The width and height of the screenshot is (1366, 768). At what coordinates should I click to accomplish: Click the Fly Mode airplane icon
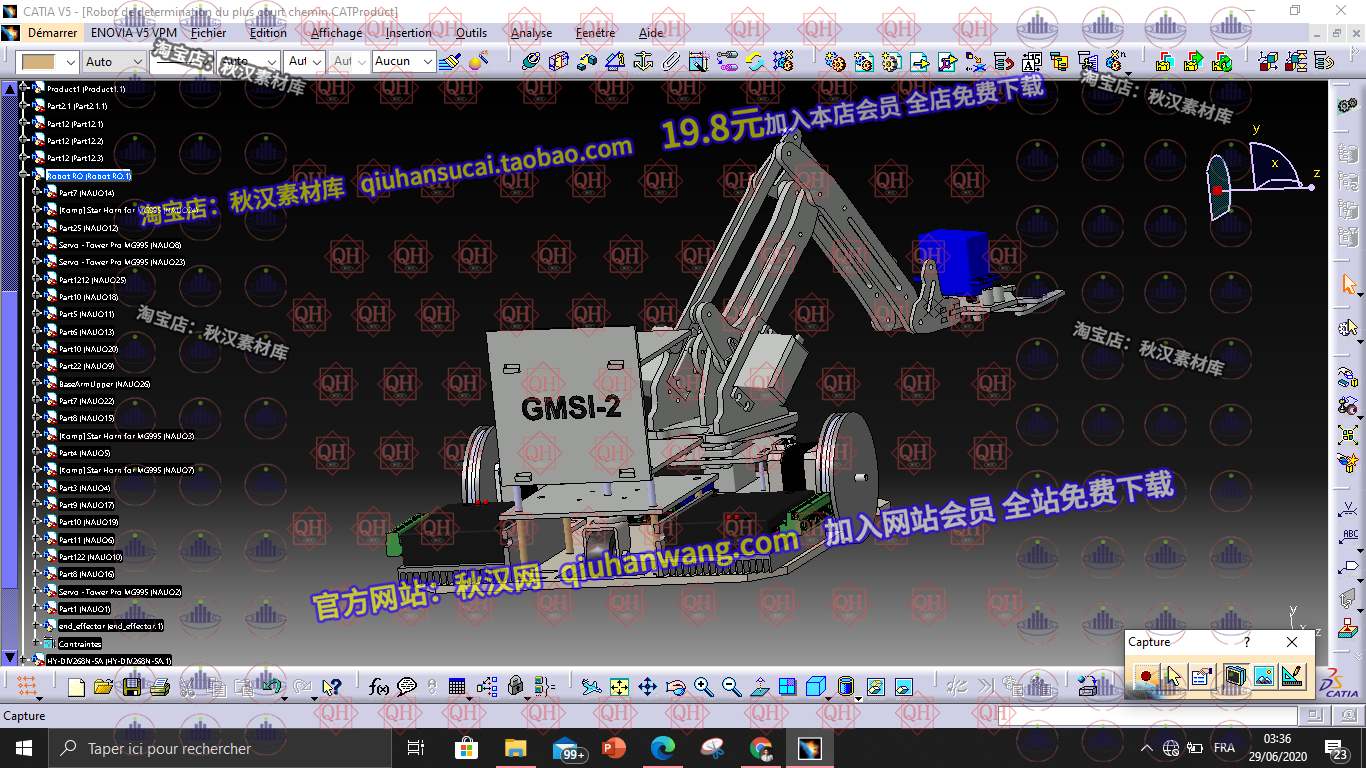point(591,687)
